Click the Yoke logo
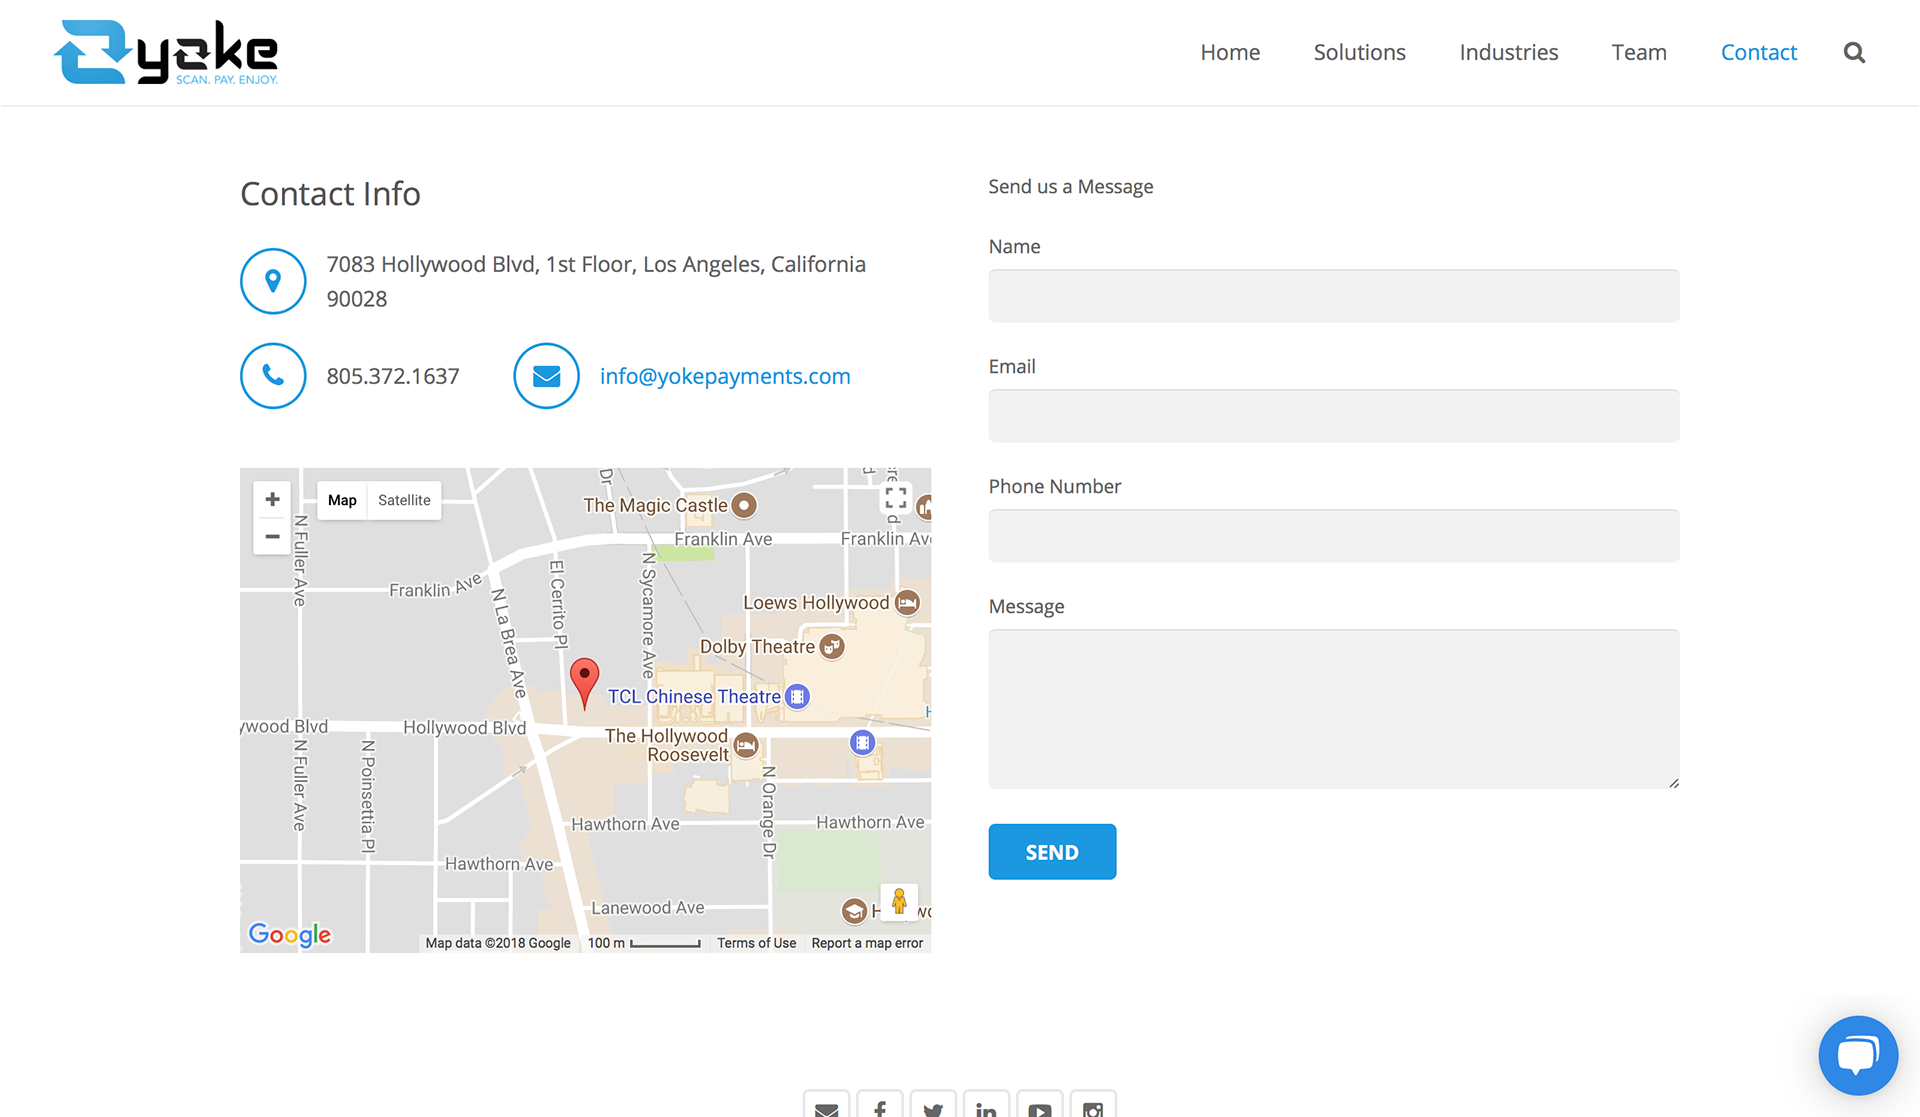This screenshot has width=1920, height=1117. 166,53
